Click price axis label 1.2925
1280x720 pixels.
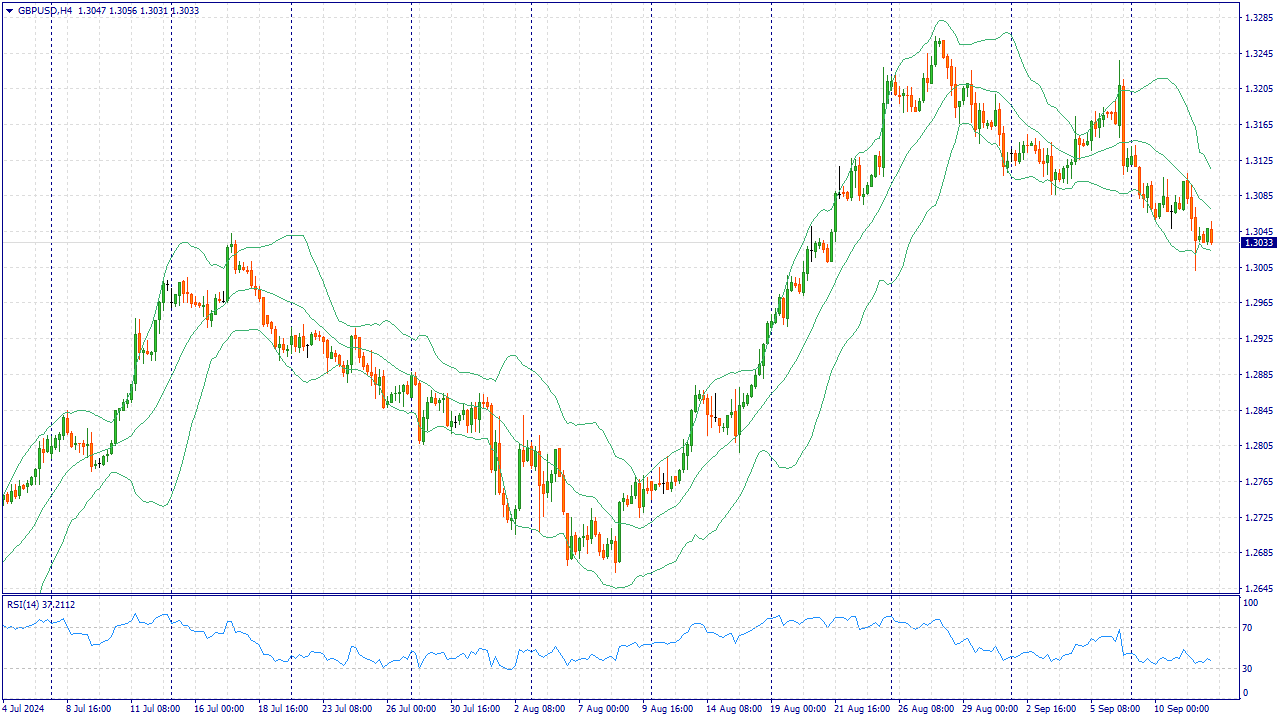pyautogui.click(x=1258, y=339)
